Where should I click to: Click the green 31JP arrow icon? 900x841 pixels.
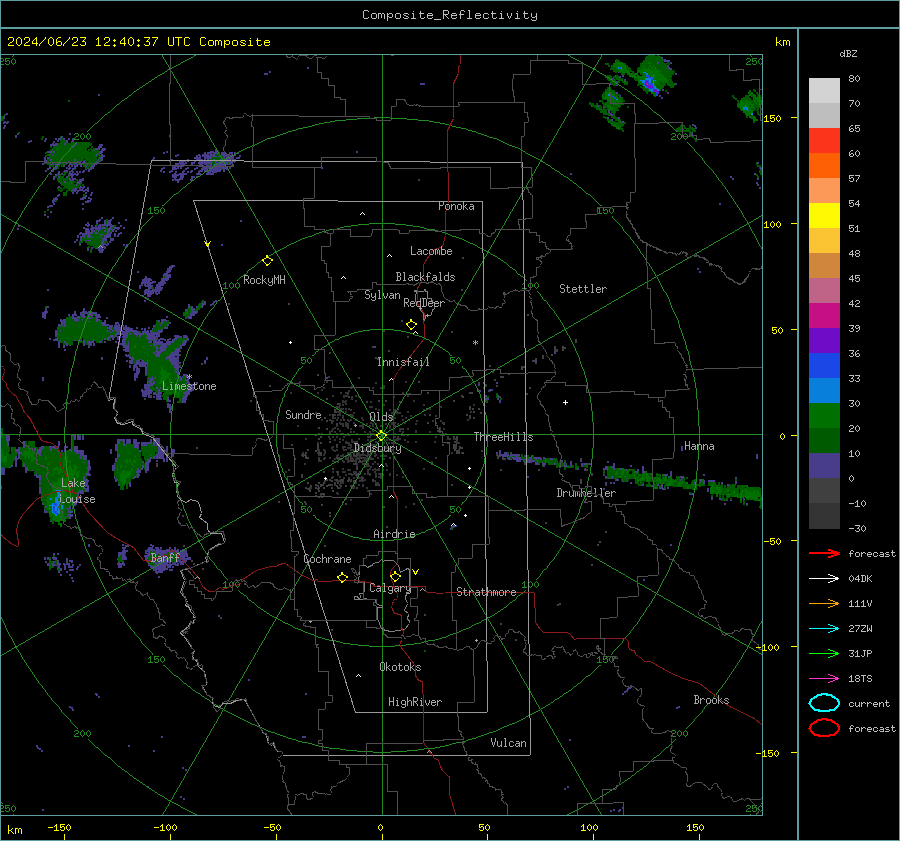pyautogui.click(x=824, y=653)
